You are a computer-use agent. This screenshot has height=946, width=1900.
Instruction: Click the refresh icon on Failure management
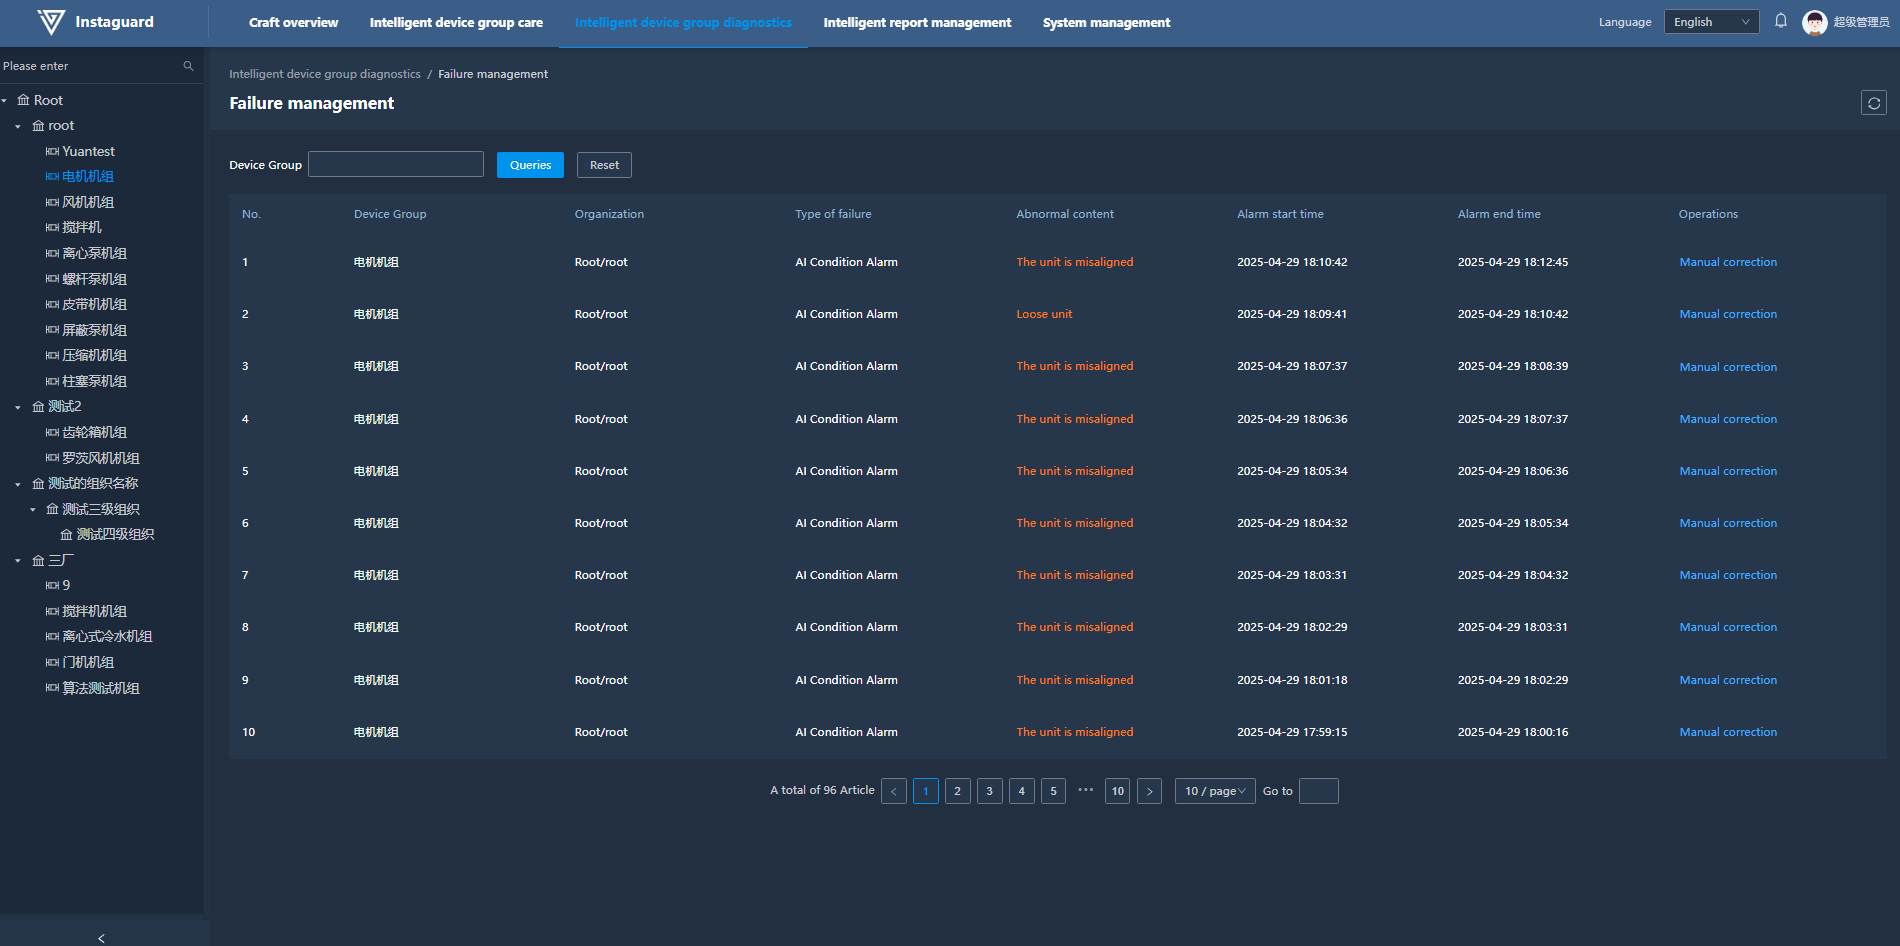[1873, 103]
